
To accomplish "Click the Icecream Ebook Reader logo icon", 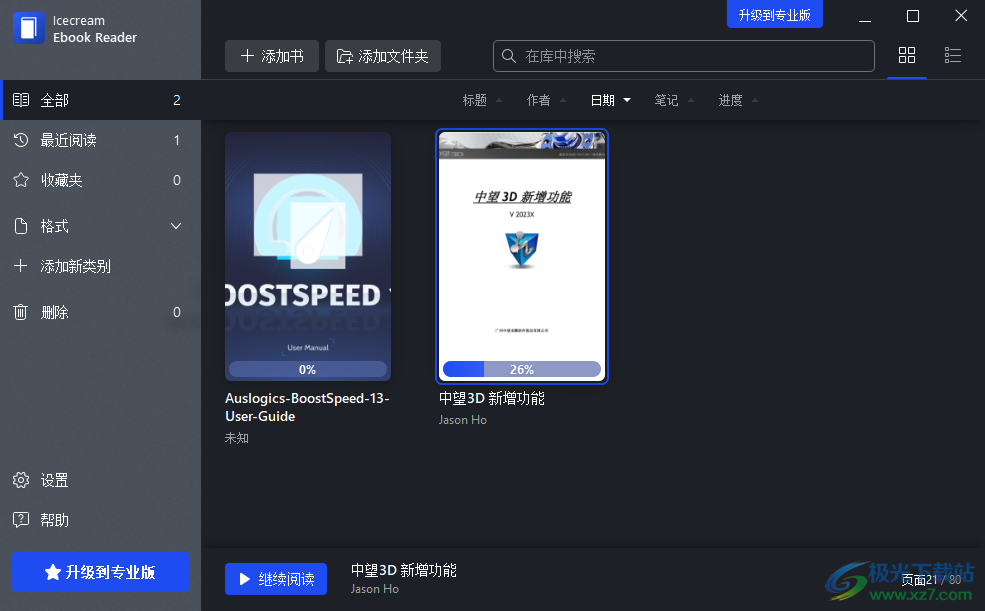I will click(x=28, y=28).
